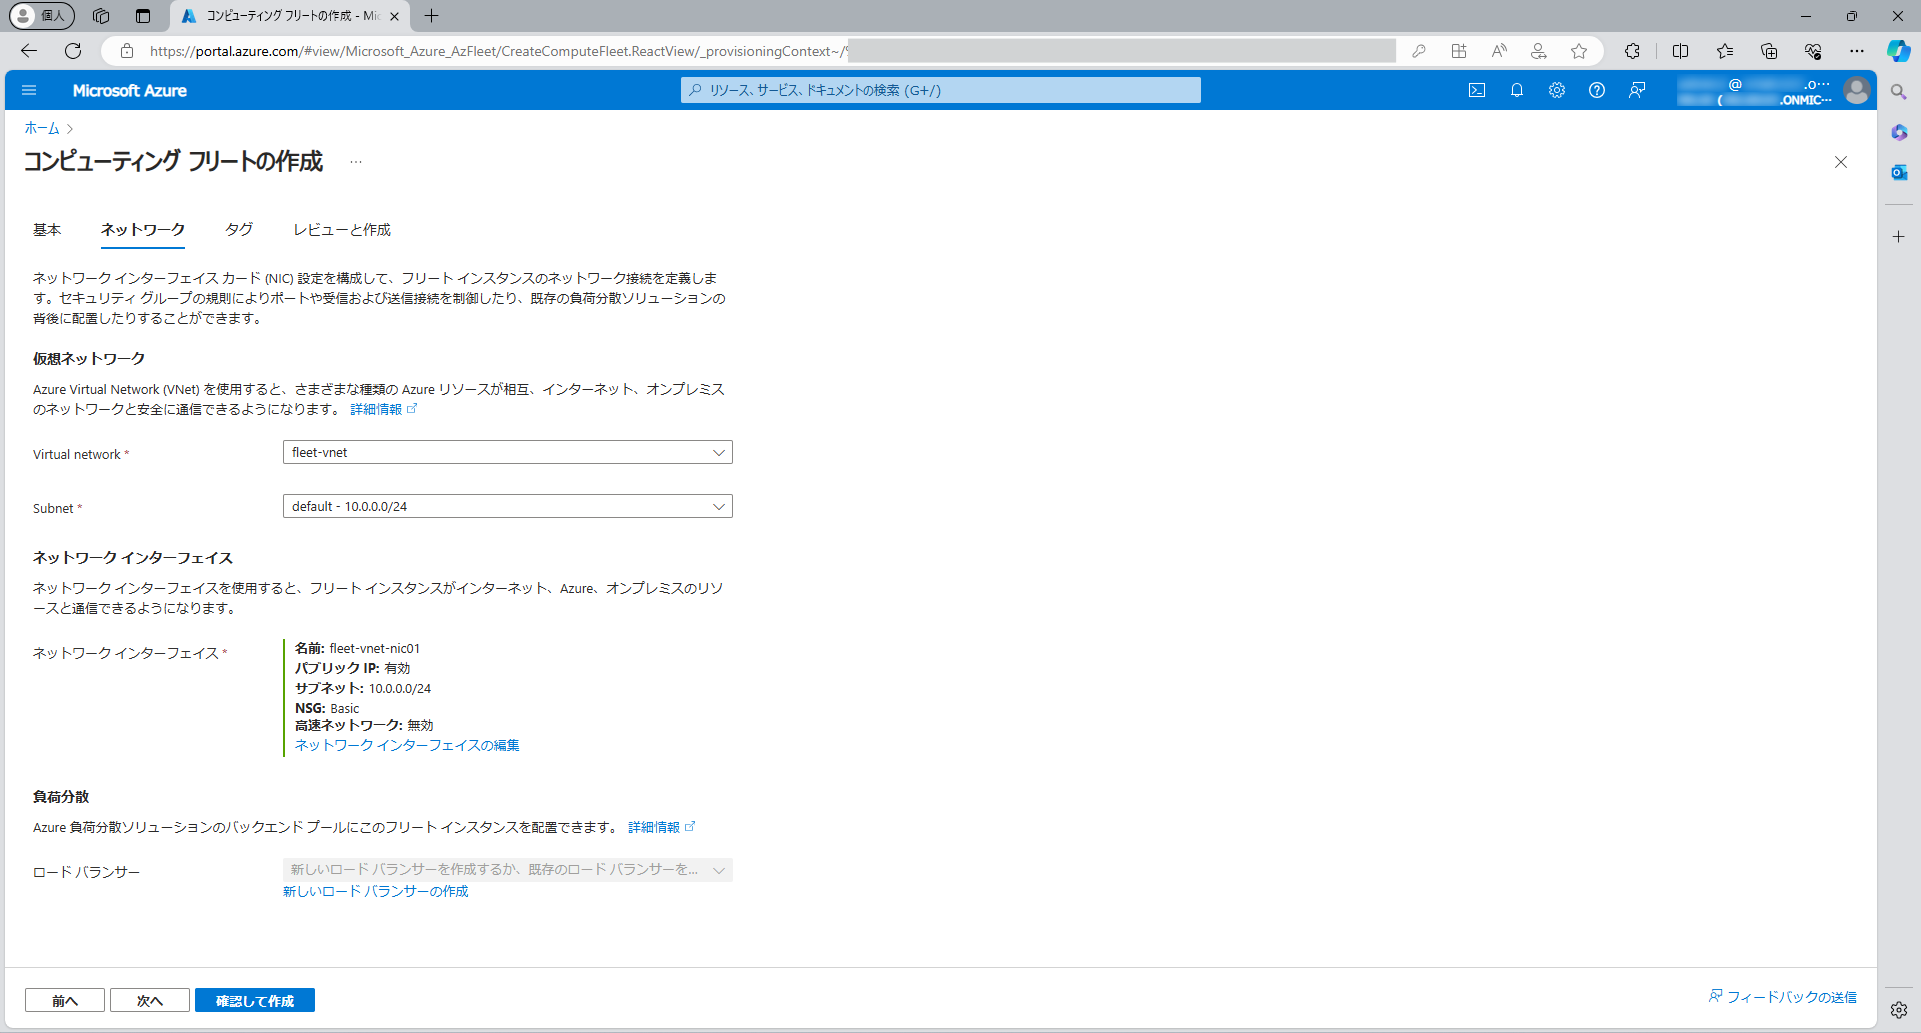Focus the Azure resource search box
Screen dimensions: 1921x1033
point(941,90)
